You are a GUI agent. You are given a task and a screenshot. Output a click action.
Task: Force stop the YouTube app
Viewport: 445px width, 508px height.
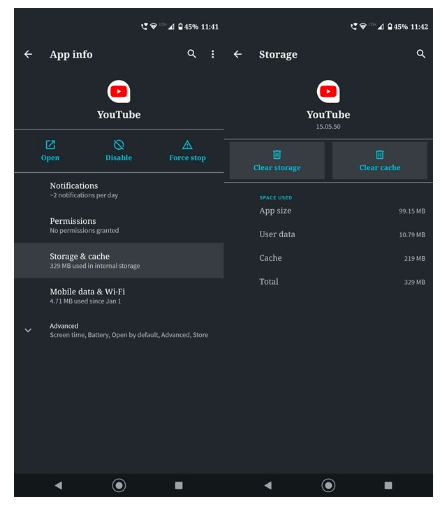tap(187, 151)
